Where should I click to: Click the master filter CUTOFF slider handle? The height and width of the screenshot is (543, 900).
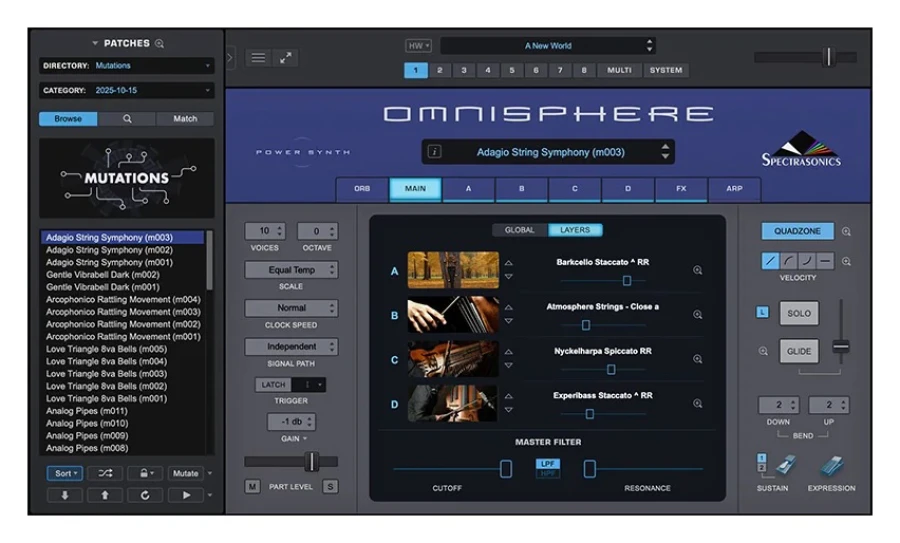click(506, 469)
